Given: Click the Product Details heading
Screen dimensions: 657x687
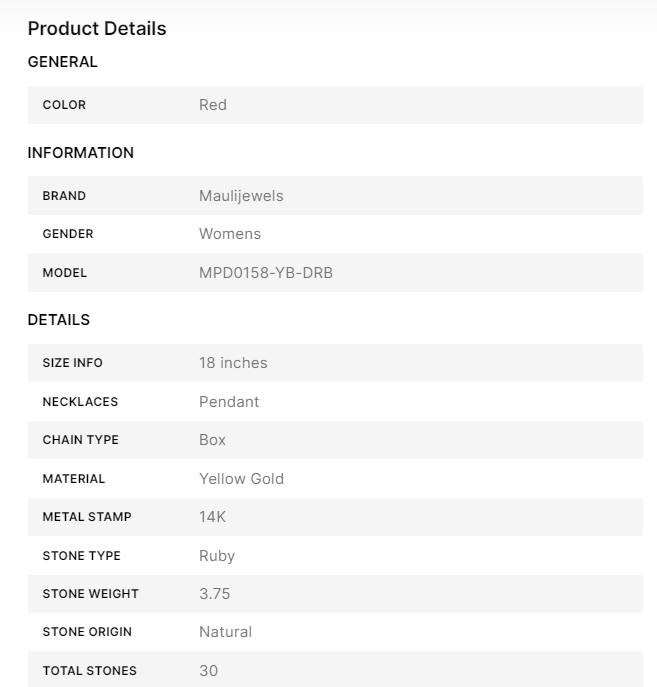Looking at the screenshot, I should [97, 28].
